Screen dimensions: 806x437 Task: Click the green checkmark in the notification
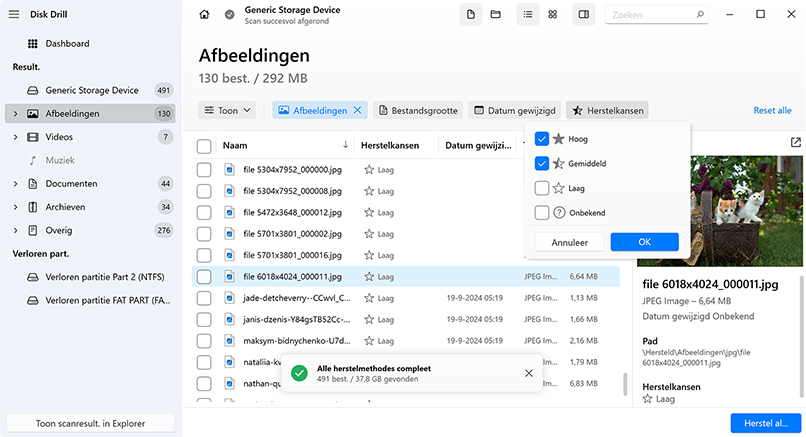[x=299, y=373]
